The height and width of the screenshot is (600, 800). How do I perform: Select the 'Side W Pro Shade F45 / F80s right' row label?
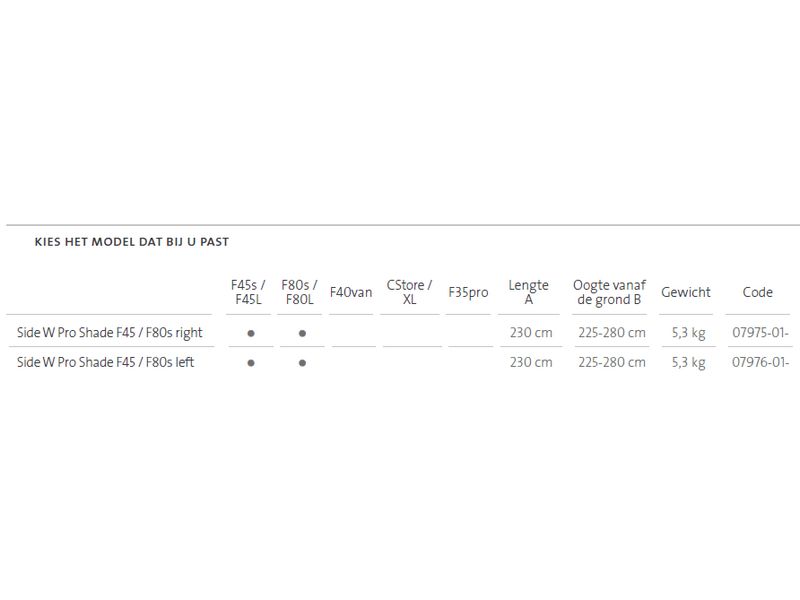pos(110,333)
